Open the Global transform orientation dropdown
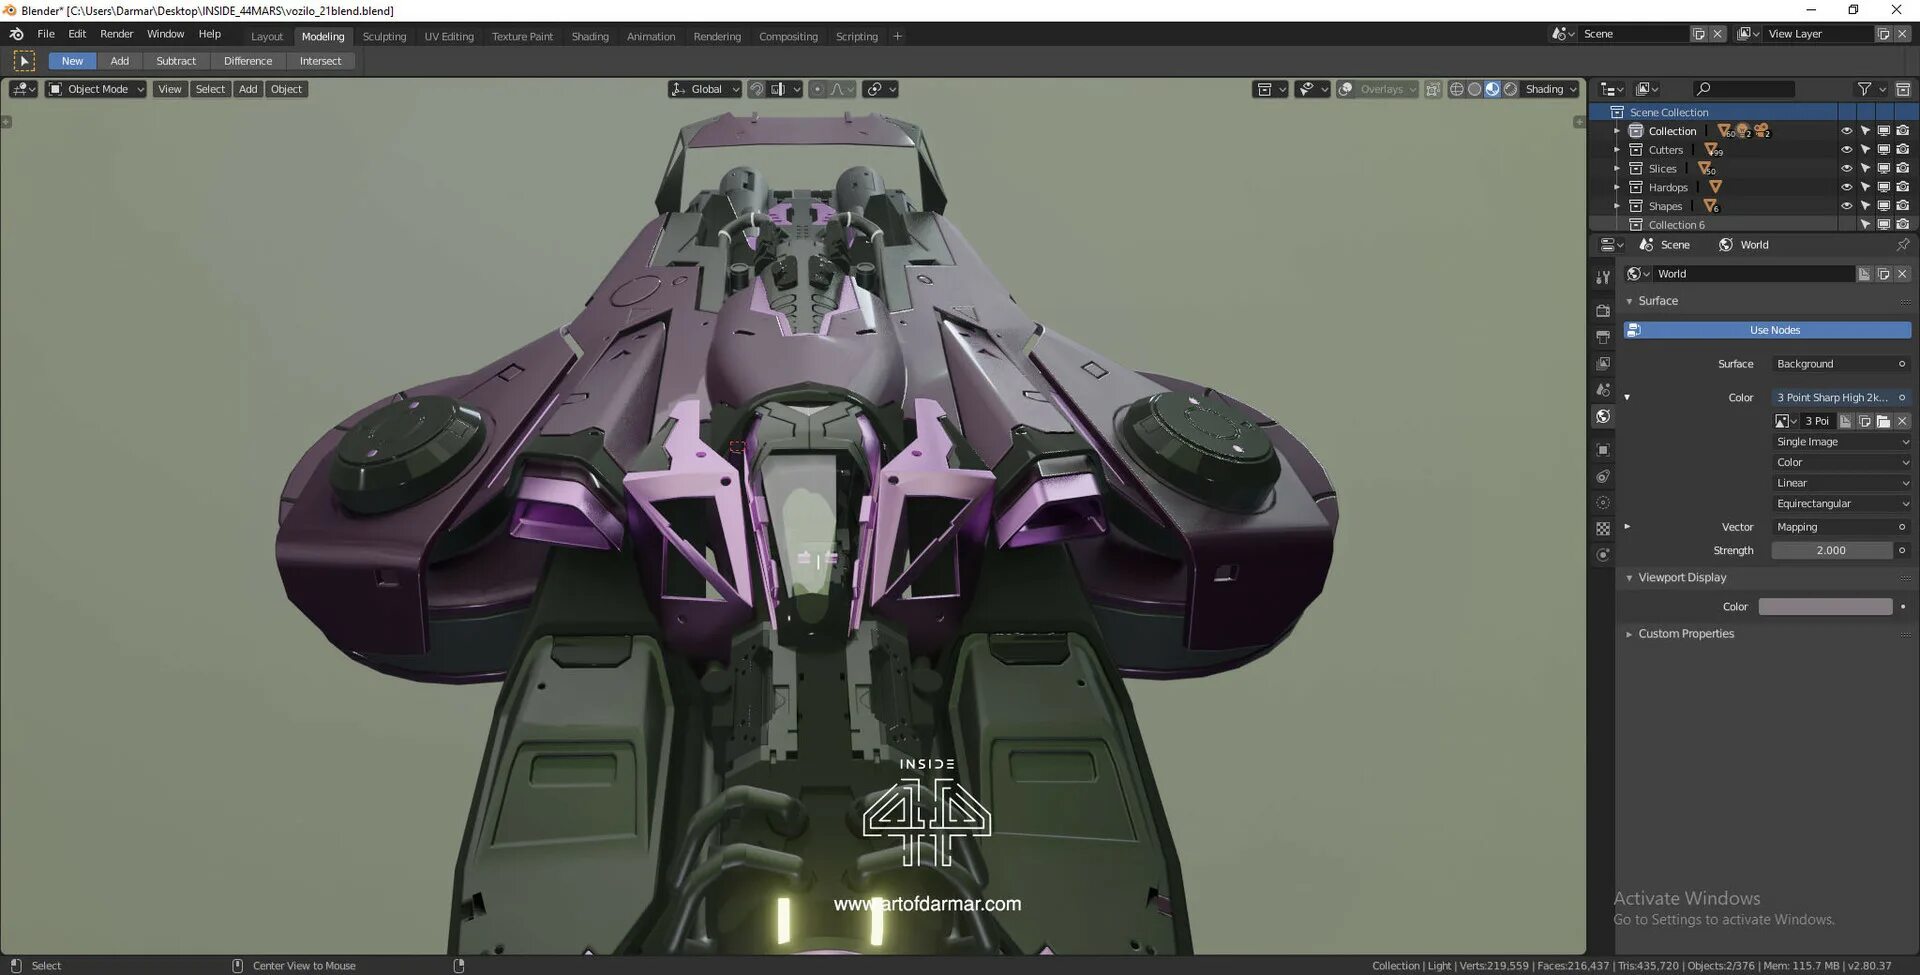The height and width of the screenshot is (975, 1920). point(705,89)
